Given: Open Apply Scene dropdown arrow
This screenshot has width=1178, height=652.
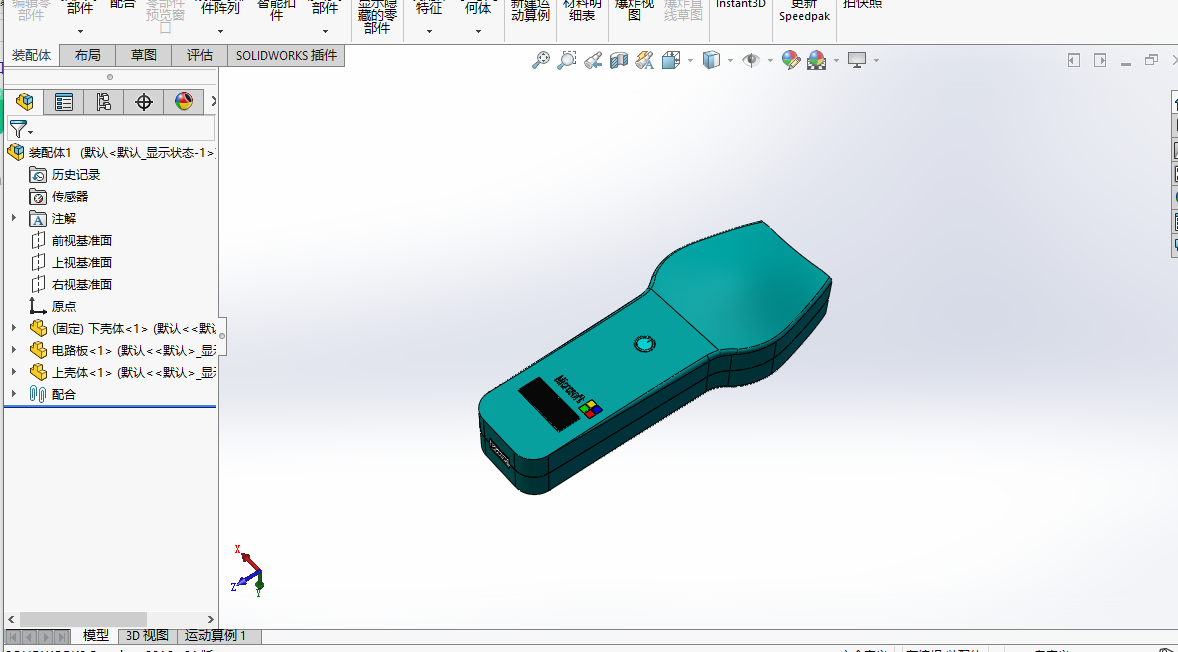Looking at the screenshot, I should coord(835,61).
